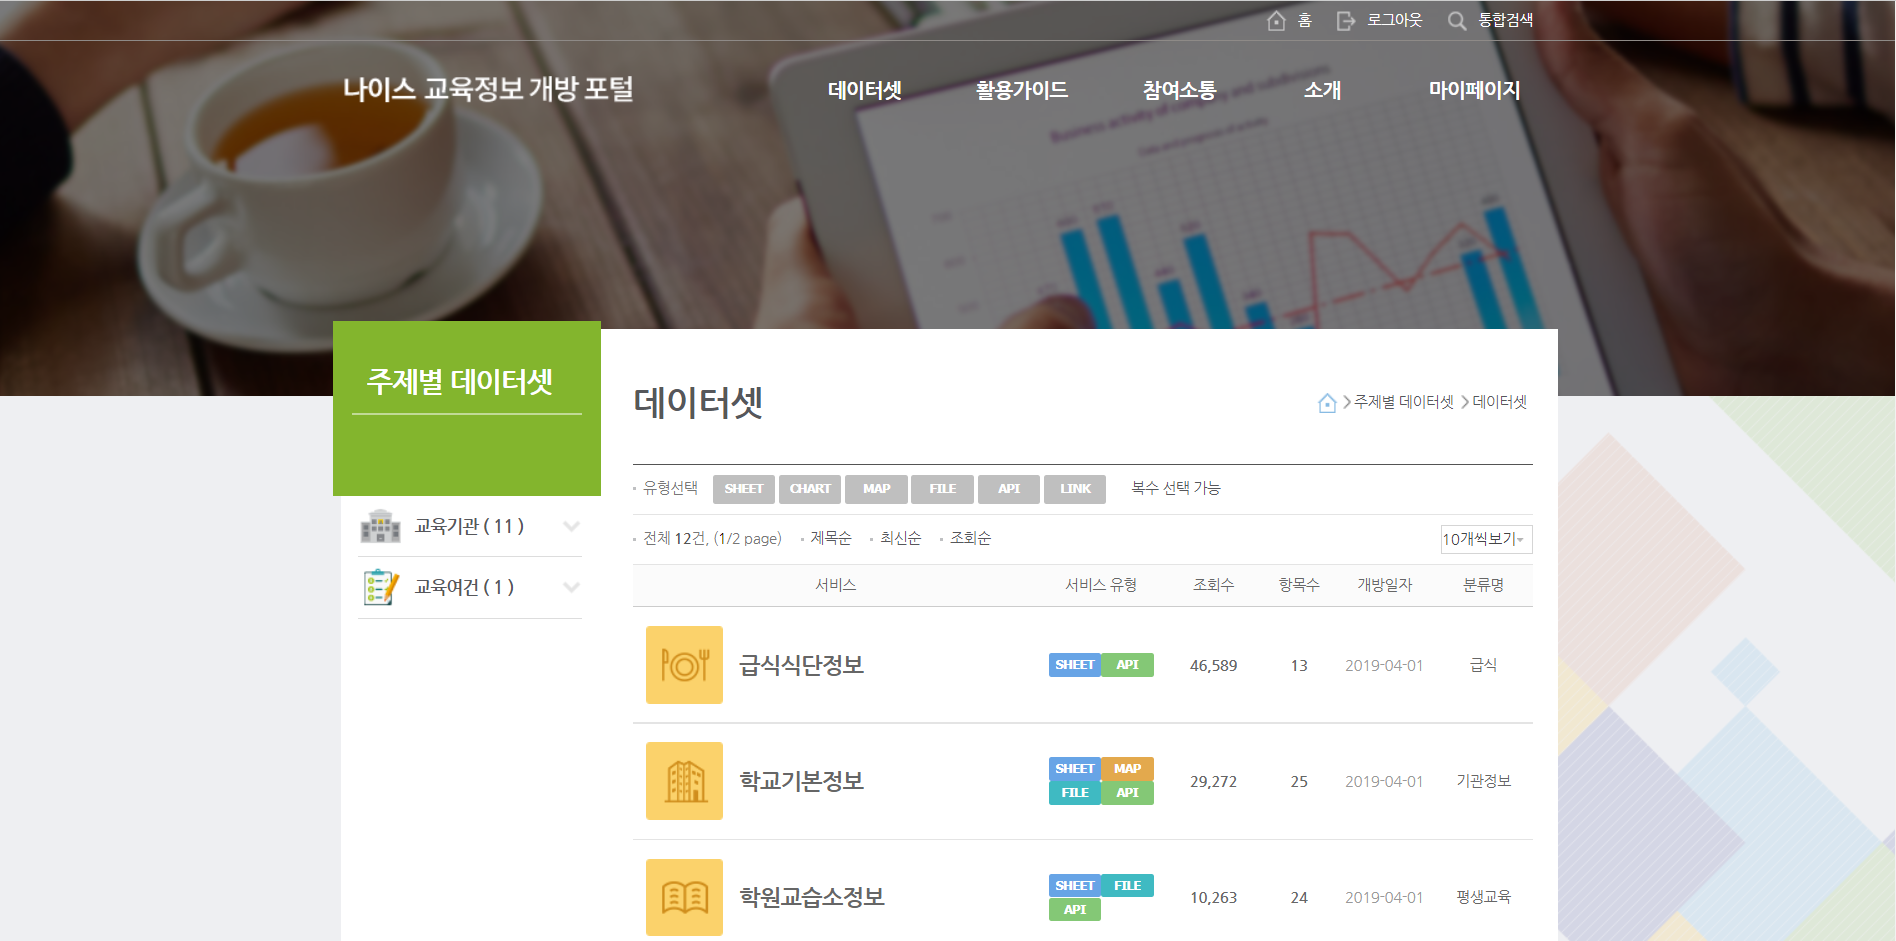
Task: Click category name 기관정보
Action: tap(1483, 781)
